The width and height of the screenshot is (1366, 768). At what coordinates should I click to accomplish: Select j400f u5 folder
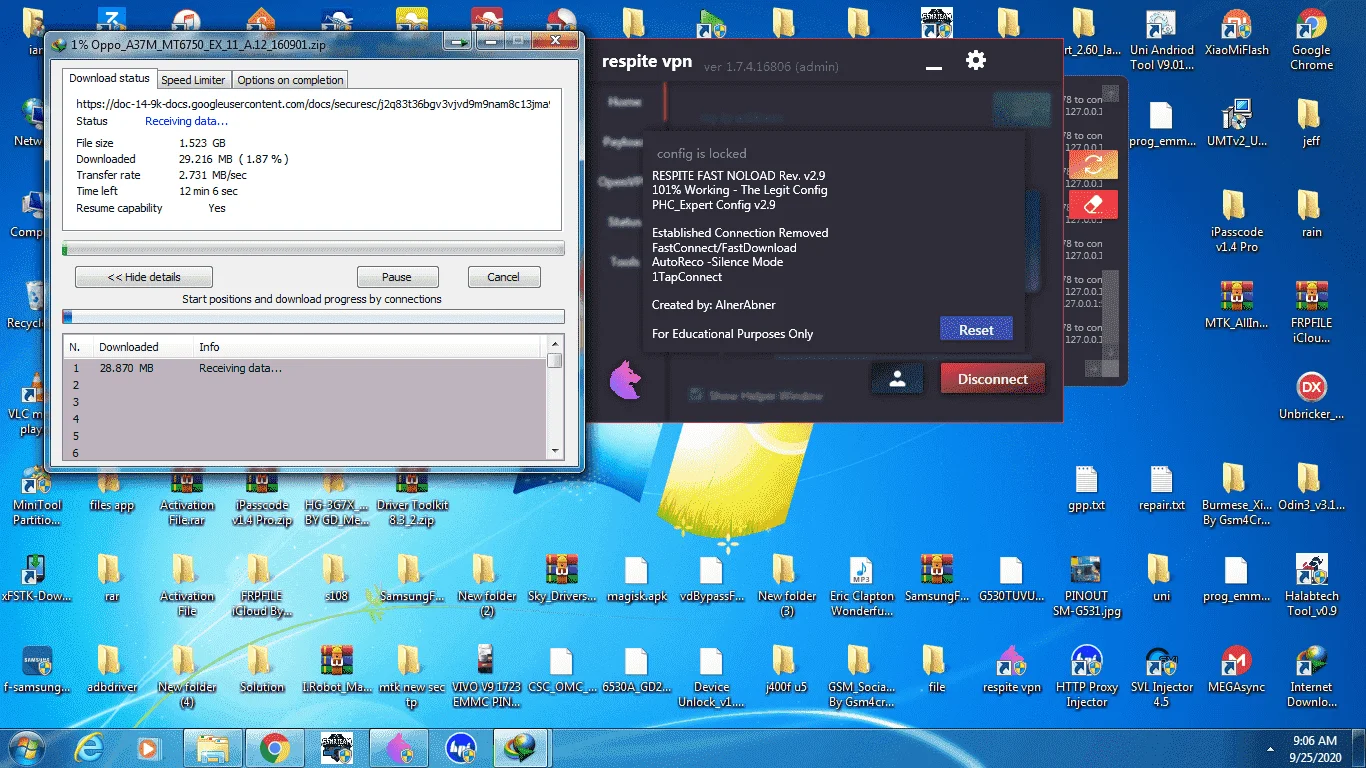click(785, 670)
